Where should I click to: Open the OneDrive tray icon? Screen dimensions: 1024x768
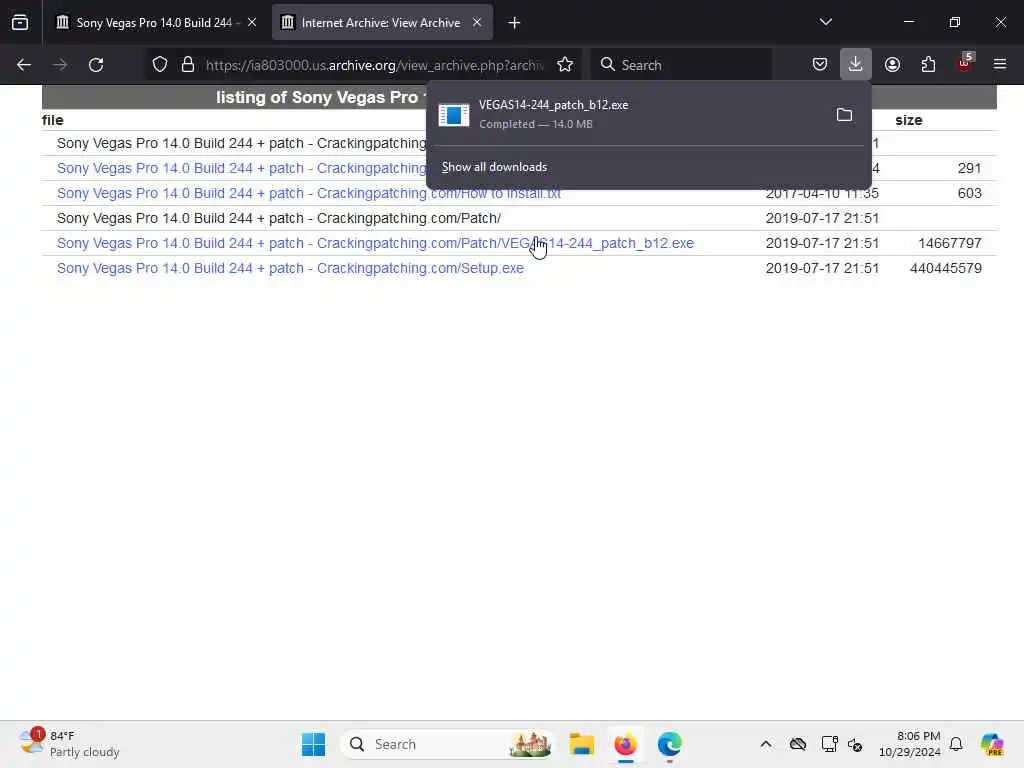pos(797,744)
